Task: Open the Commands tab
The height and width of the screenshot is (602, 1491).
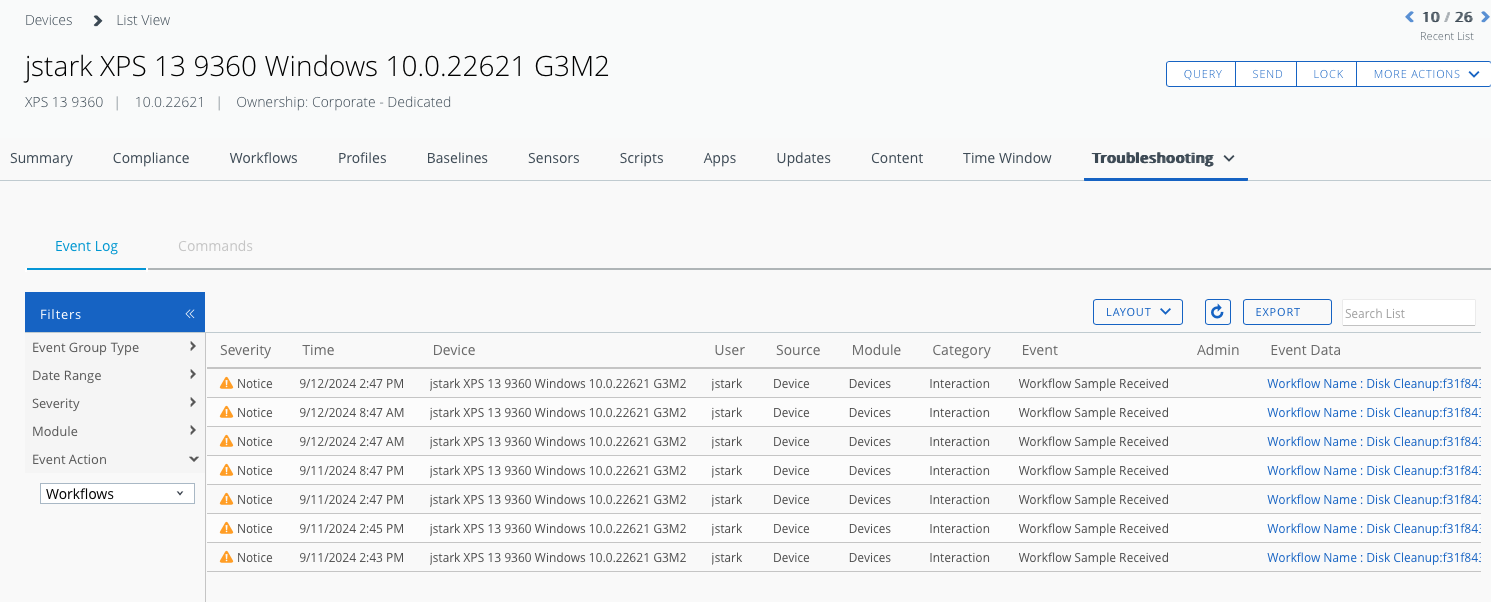Action: click(x=215, y=246)
